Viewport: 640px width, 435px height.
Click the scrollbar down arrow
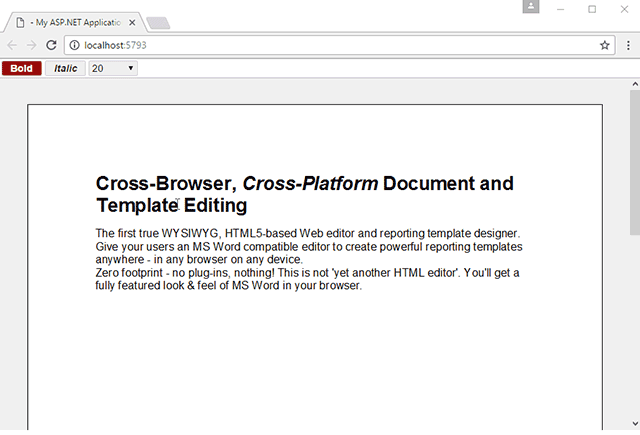pos(635,424)
